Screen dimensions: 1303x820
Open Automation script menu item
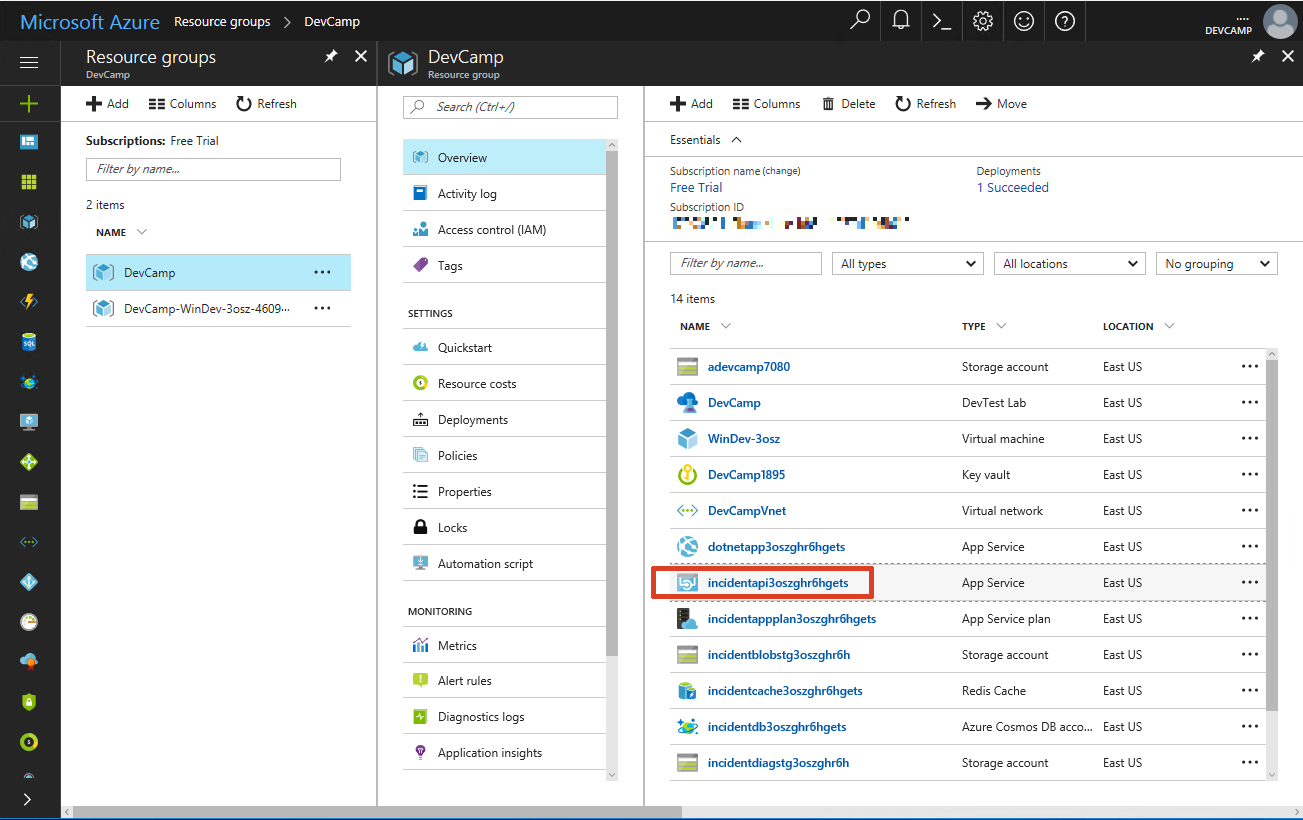click(504, 563)
